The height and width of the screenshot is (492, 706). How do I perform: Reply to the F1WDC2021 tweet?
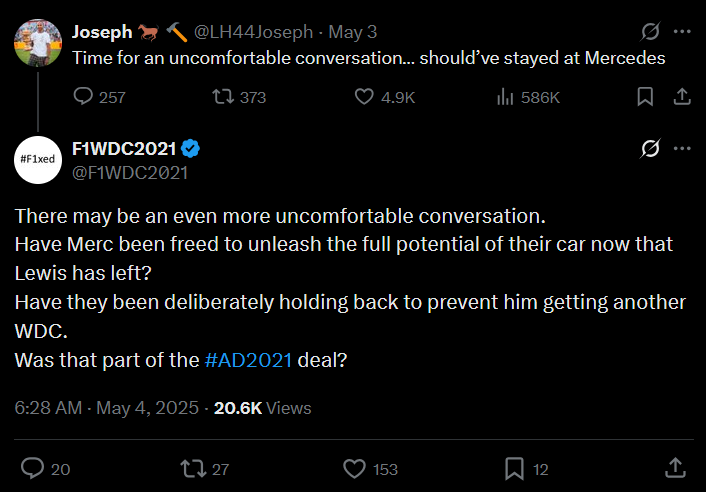pos(33,468)
